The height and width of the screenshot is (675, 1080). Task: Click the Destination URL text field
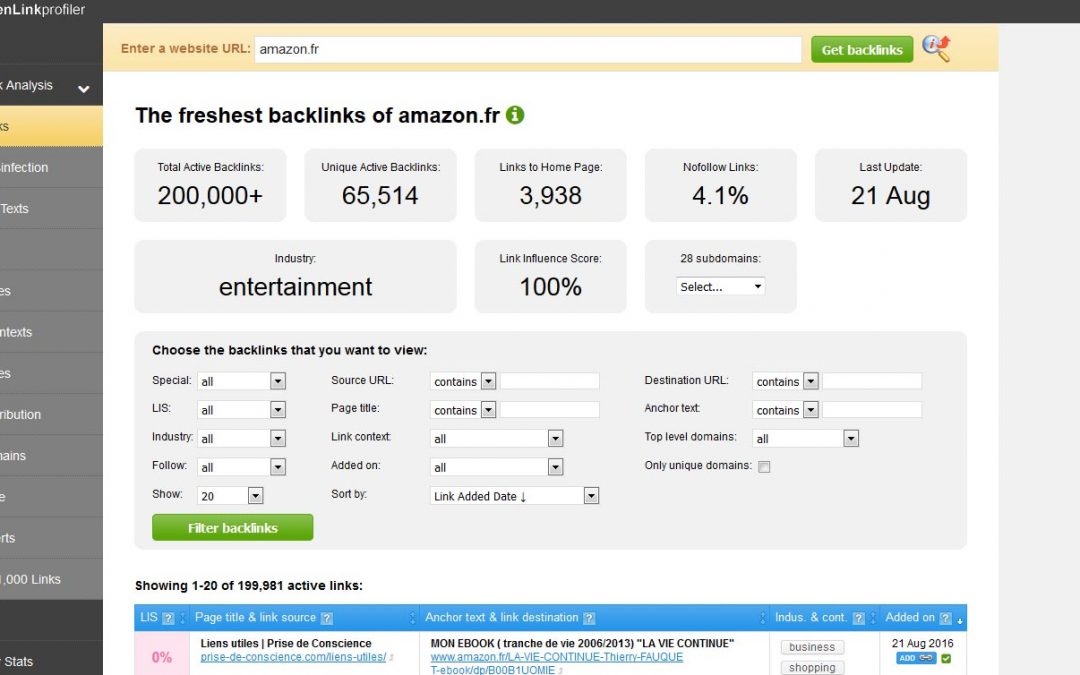872,381
